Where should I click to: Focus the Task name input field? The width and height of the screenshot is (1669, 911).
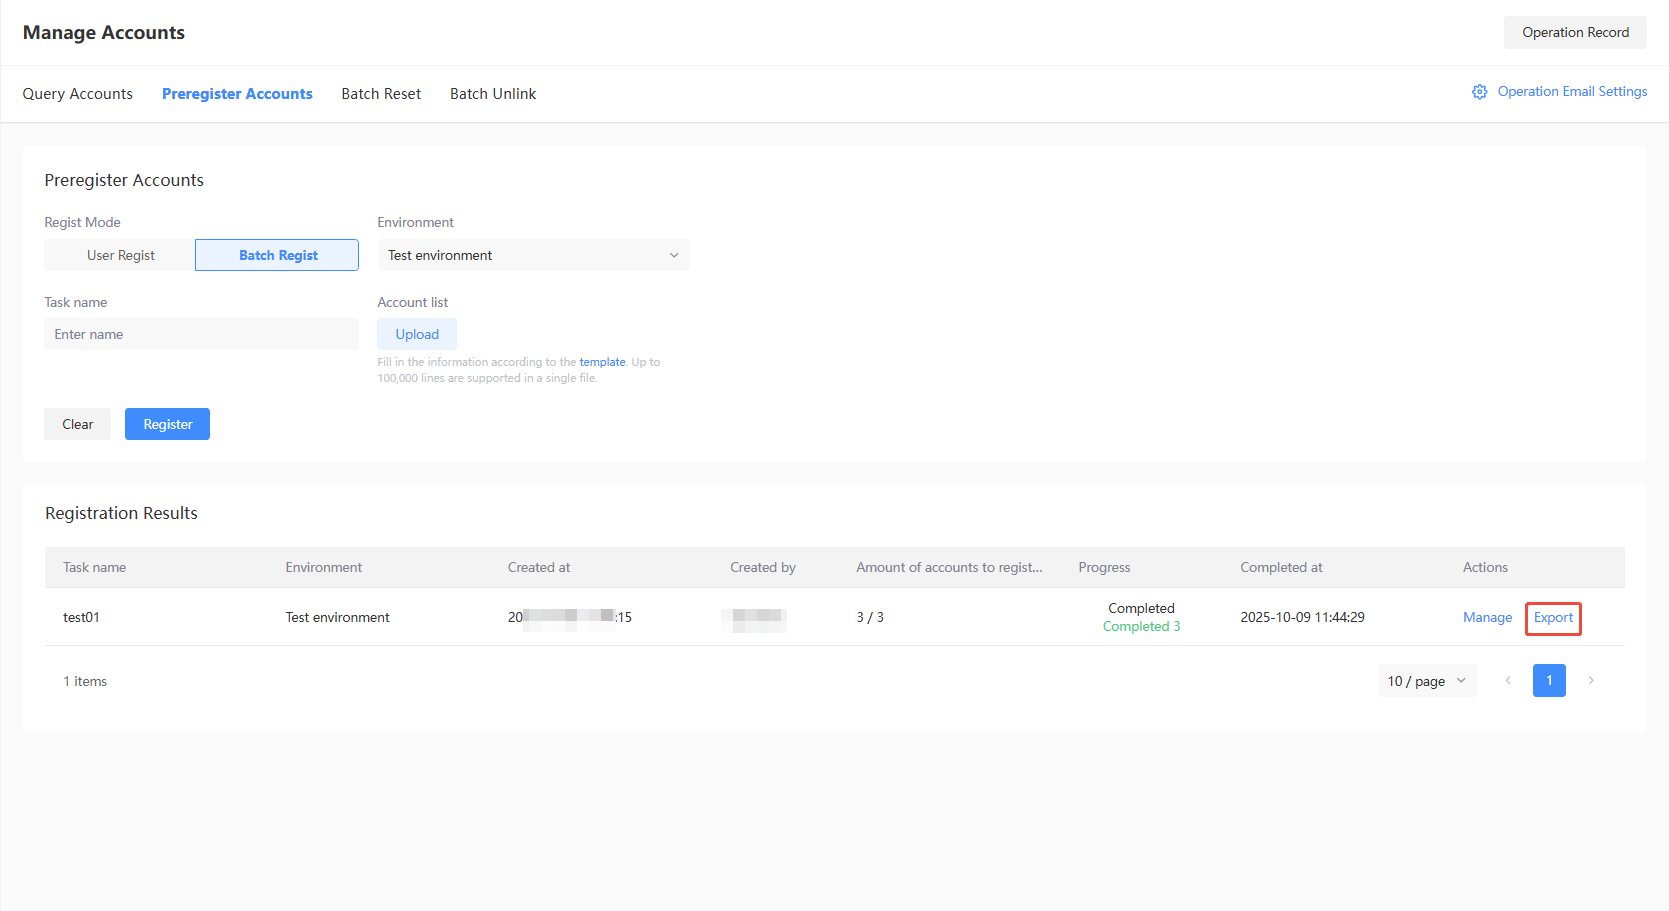pyautogui.click(x=201, y=334)
